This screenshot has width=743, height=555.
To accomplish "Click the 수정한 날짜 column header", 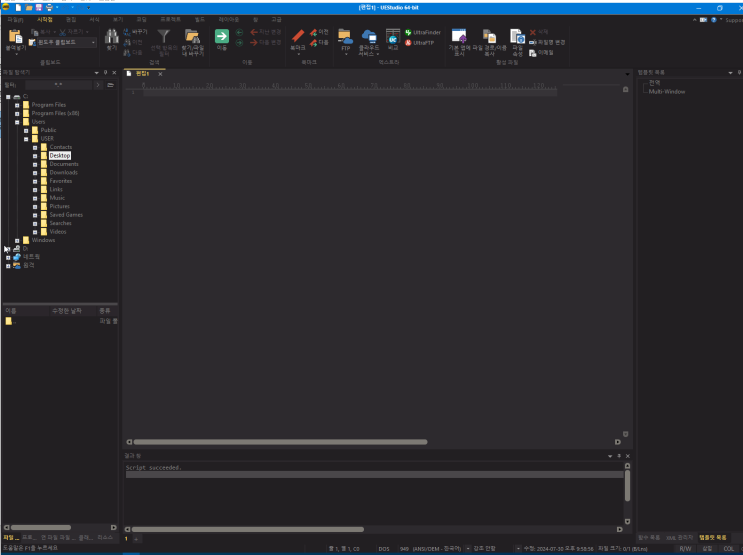I will point(67,311).
